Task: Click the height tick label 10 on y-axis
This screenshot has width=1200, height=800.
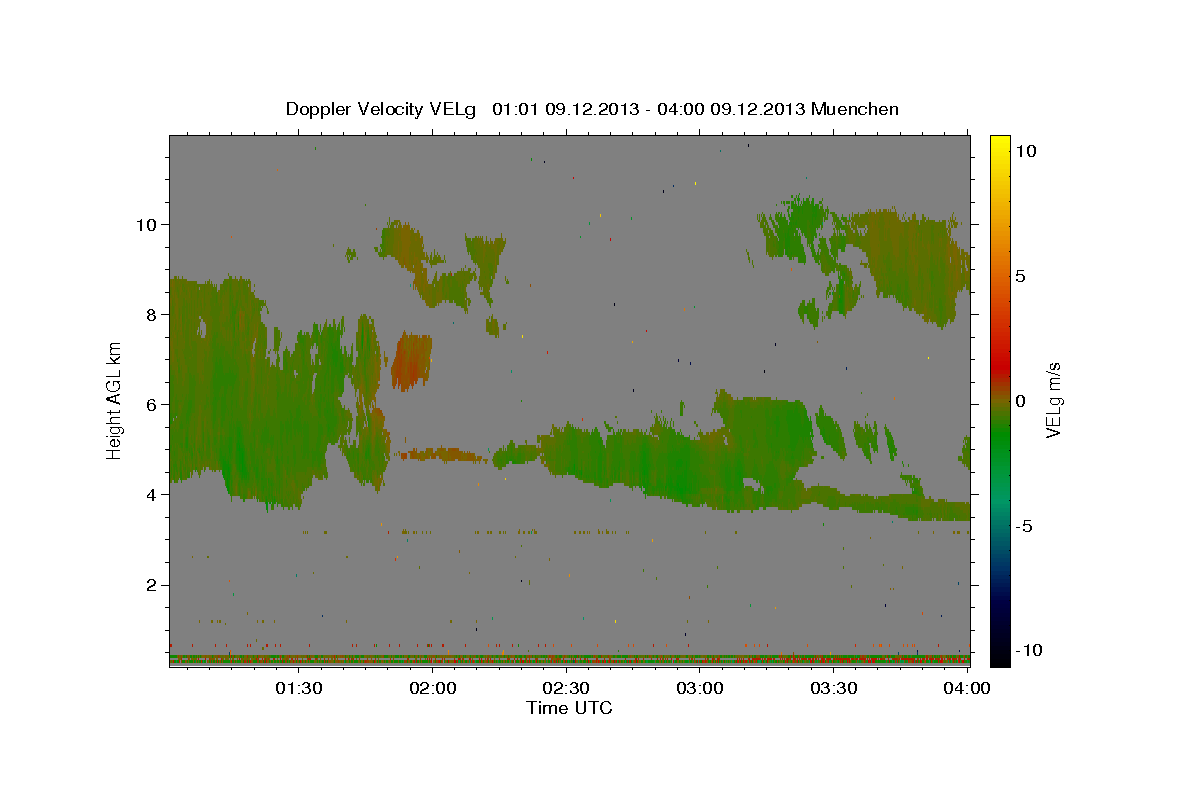Action: pyautogui.click(x=149, y=225)
